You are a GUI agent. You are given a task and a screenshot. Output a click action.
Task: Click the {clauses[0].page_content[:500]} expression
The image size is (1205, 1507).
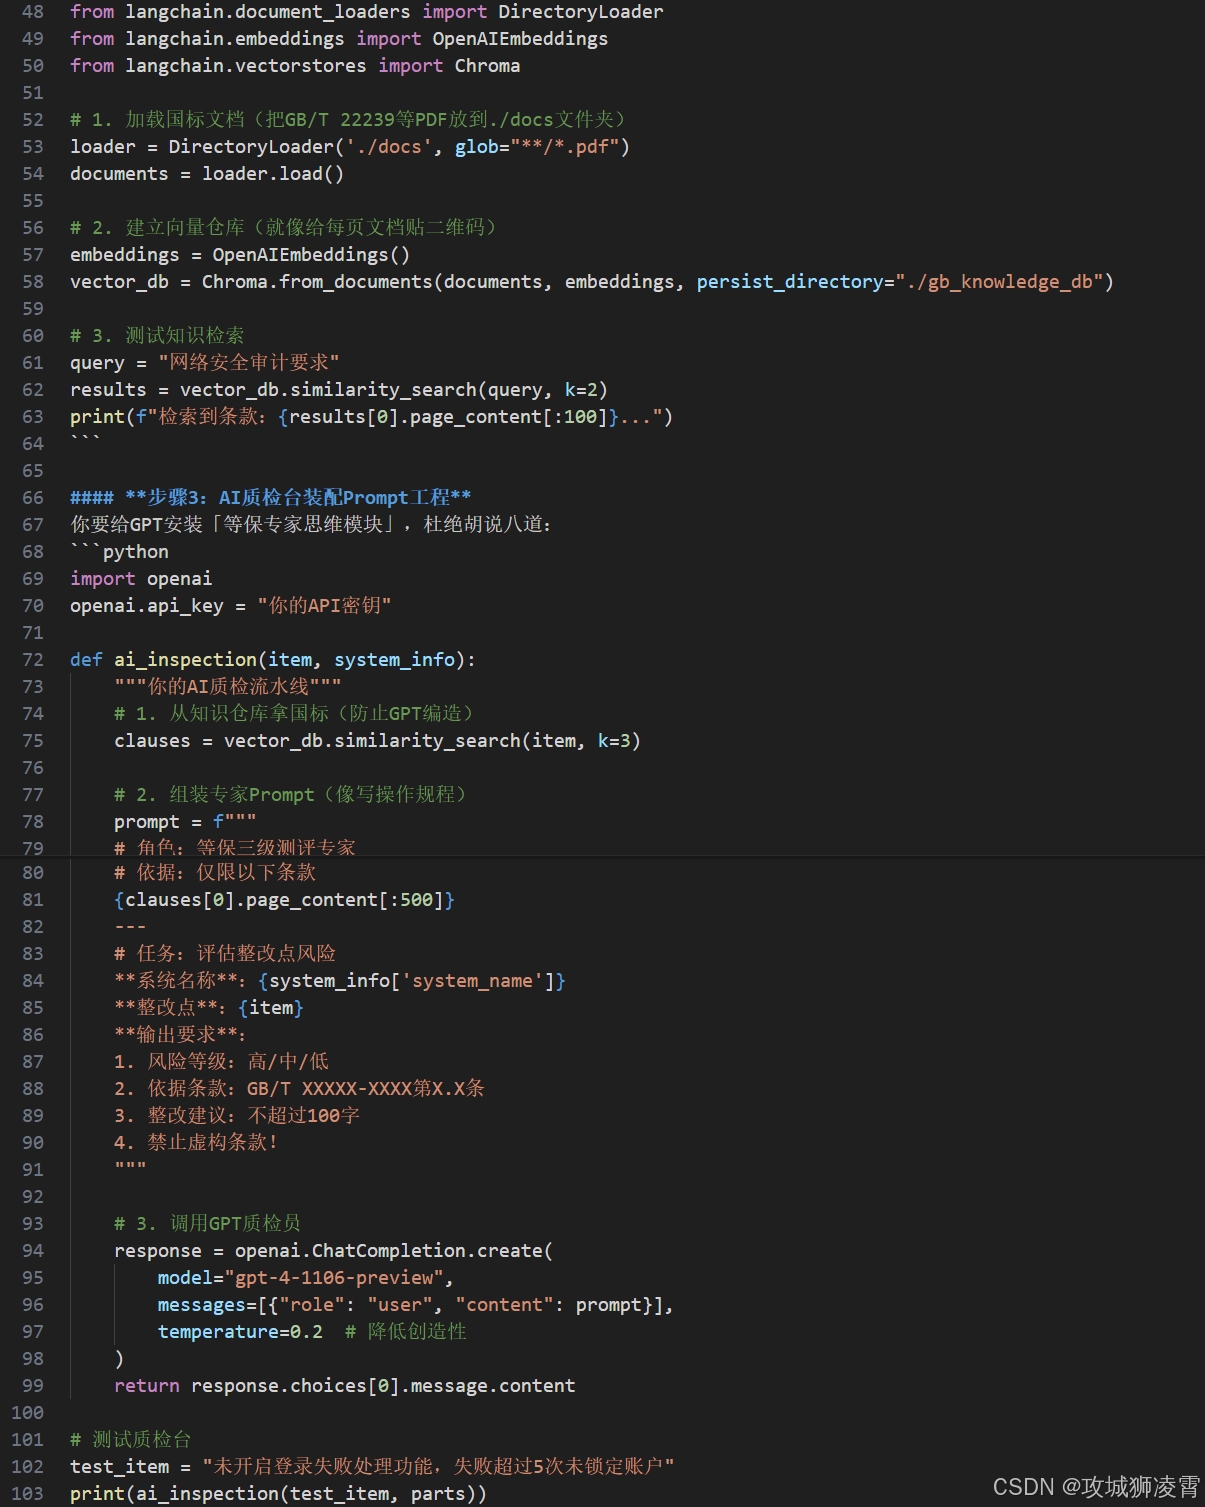click(285, 900)
